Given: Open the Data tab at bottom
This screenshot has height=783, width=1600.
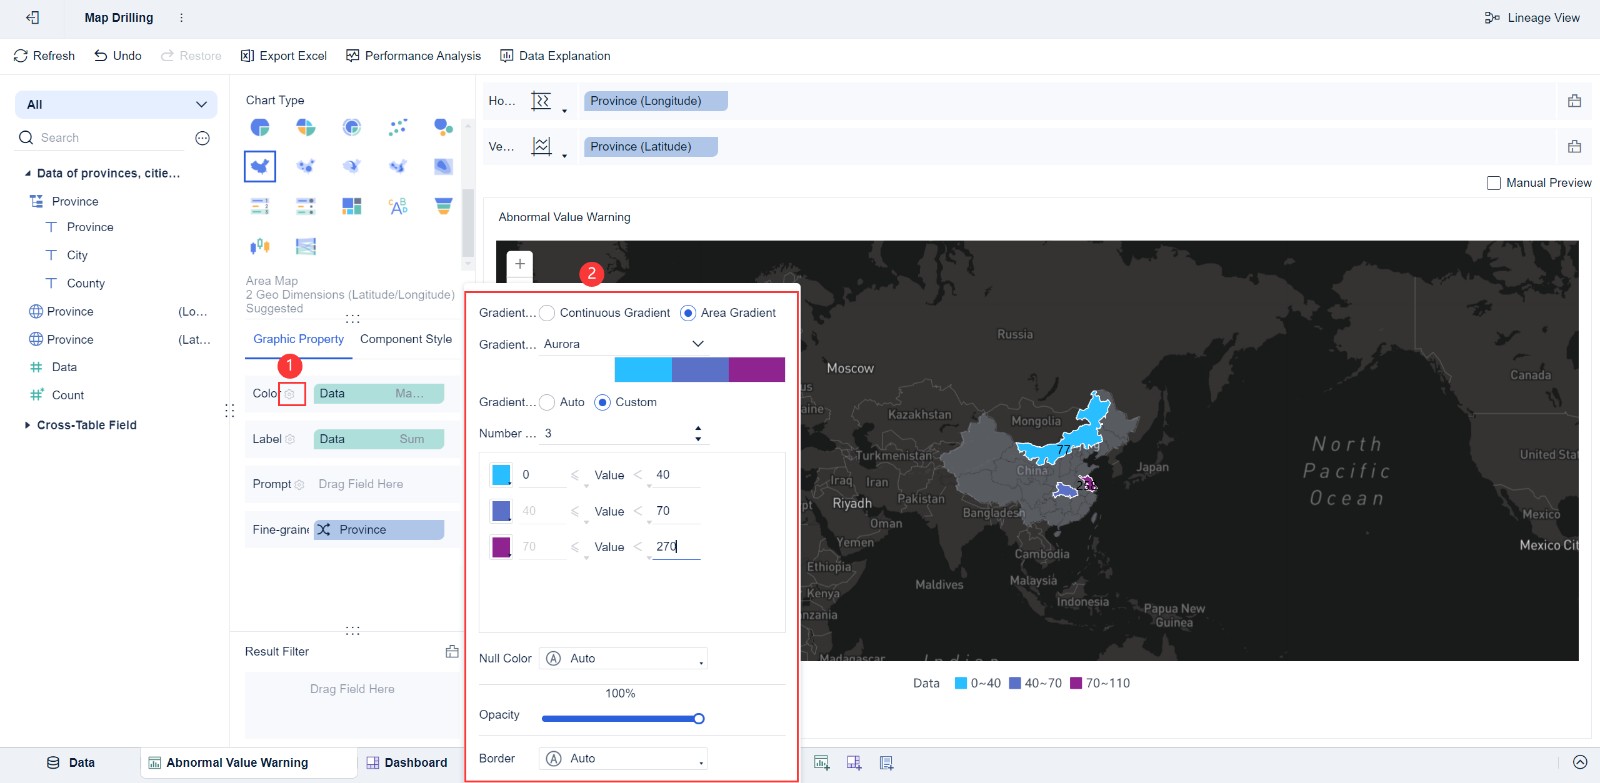Looking at the screenshot, I should tap(71, 763).
